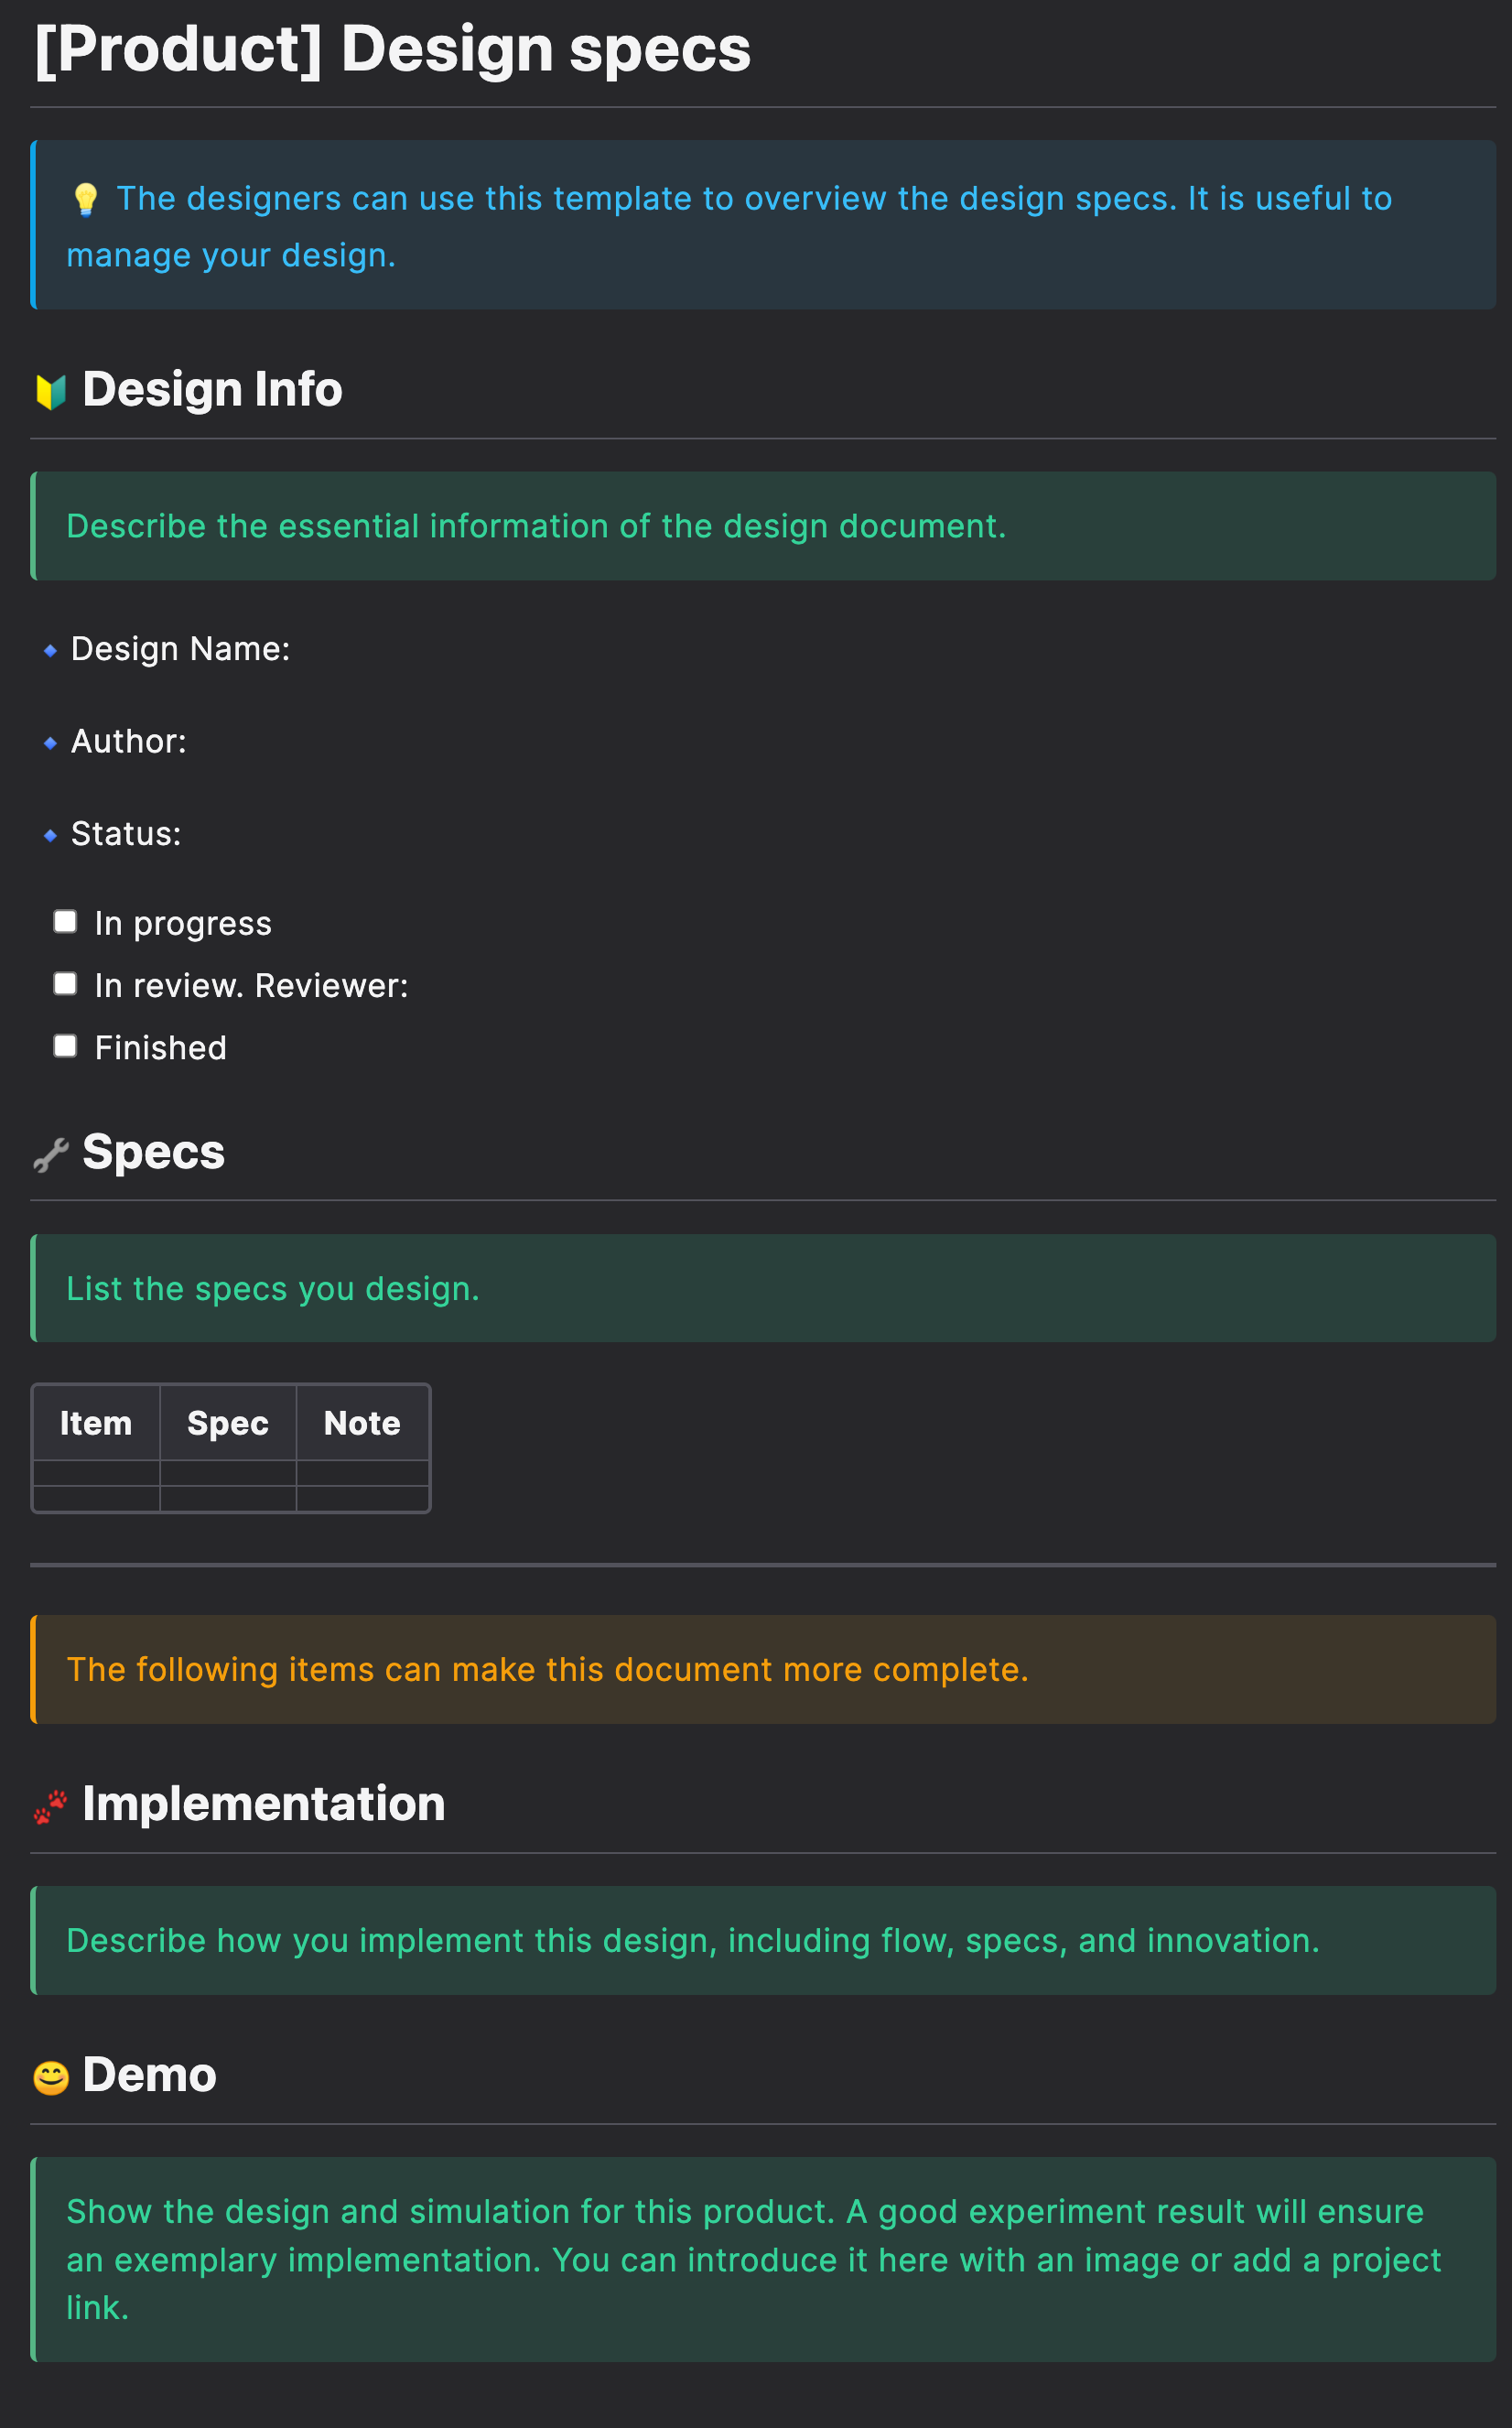The image size is (1512, 2428).
Task: Place cursor after the Design Name label
Action: (x=300, y=650)
